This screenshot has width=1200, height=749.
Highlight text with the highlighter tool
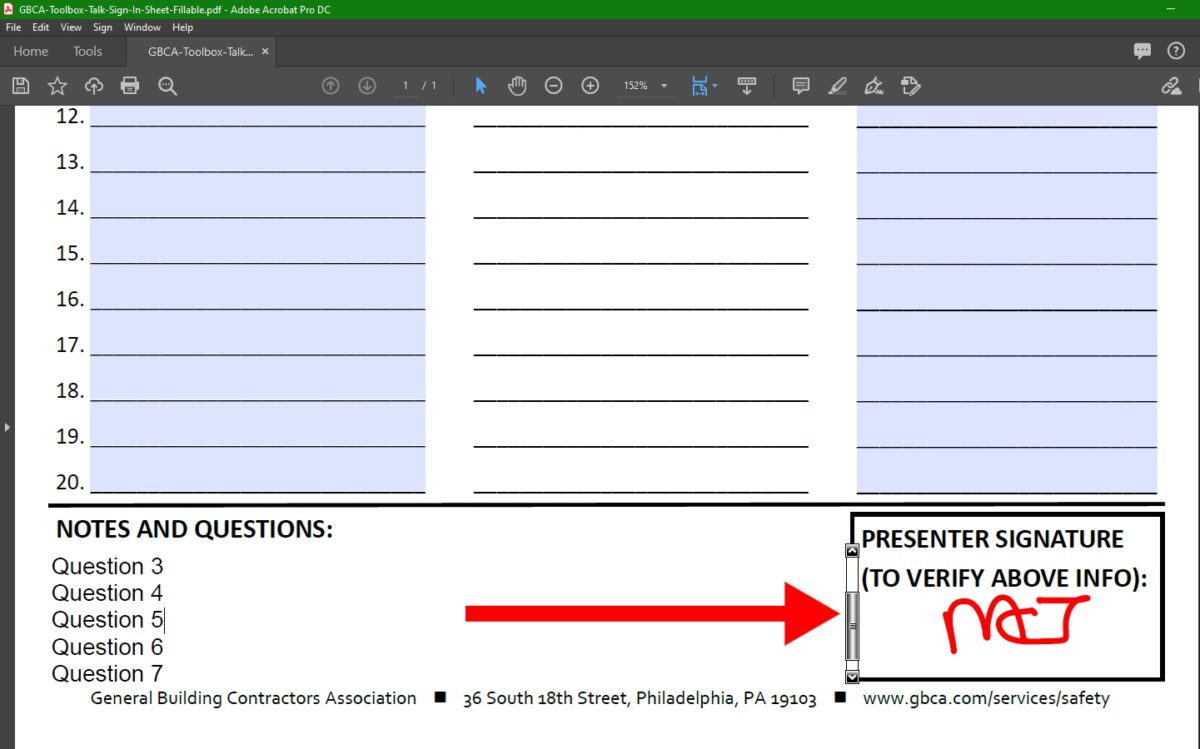pyautogui.click(x=838, y=85)
